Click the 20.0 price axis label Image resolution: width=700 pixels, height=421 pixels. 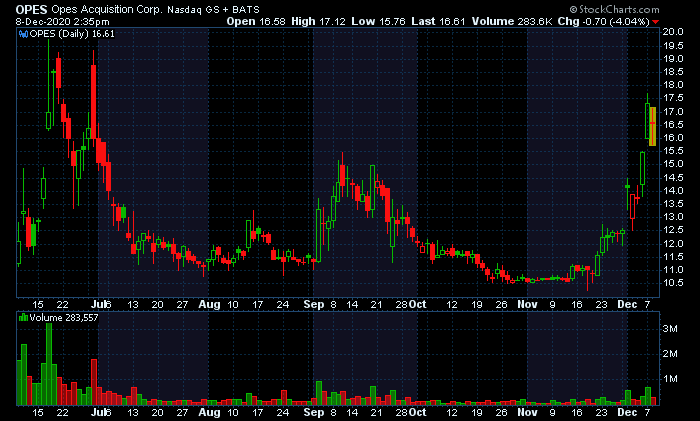[x=673, y=32]
